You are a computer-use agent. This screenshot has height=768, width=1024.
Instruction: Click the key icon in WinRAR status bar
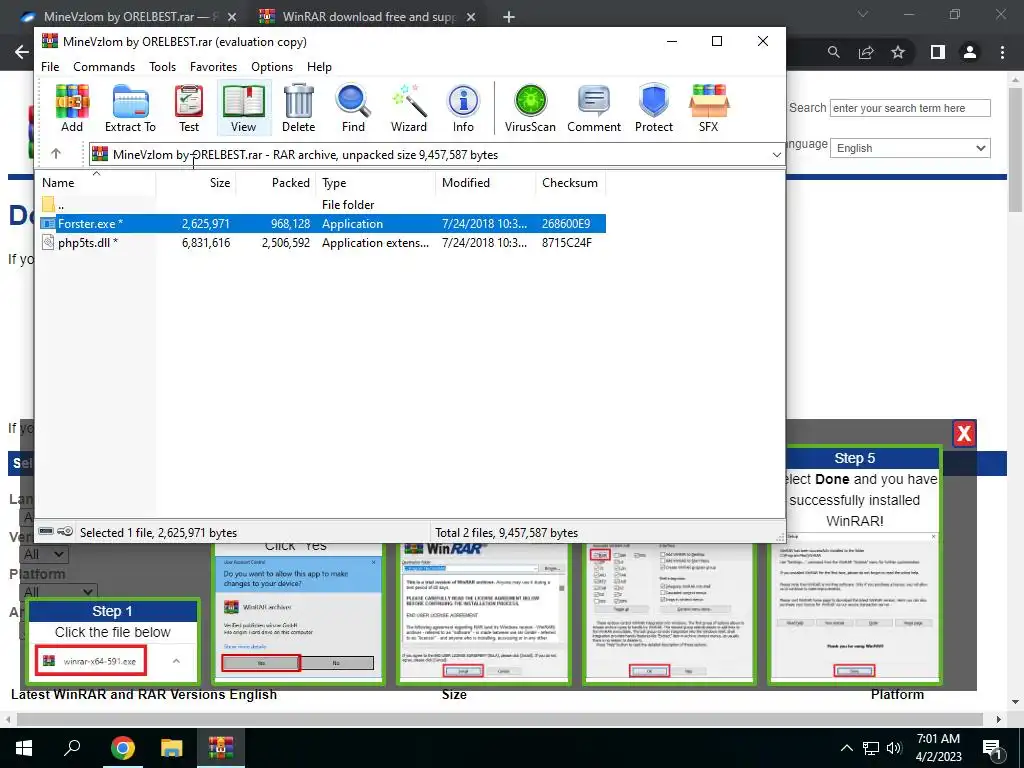(x=65, y=532)
